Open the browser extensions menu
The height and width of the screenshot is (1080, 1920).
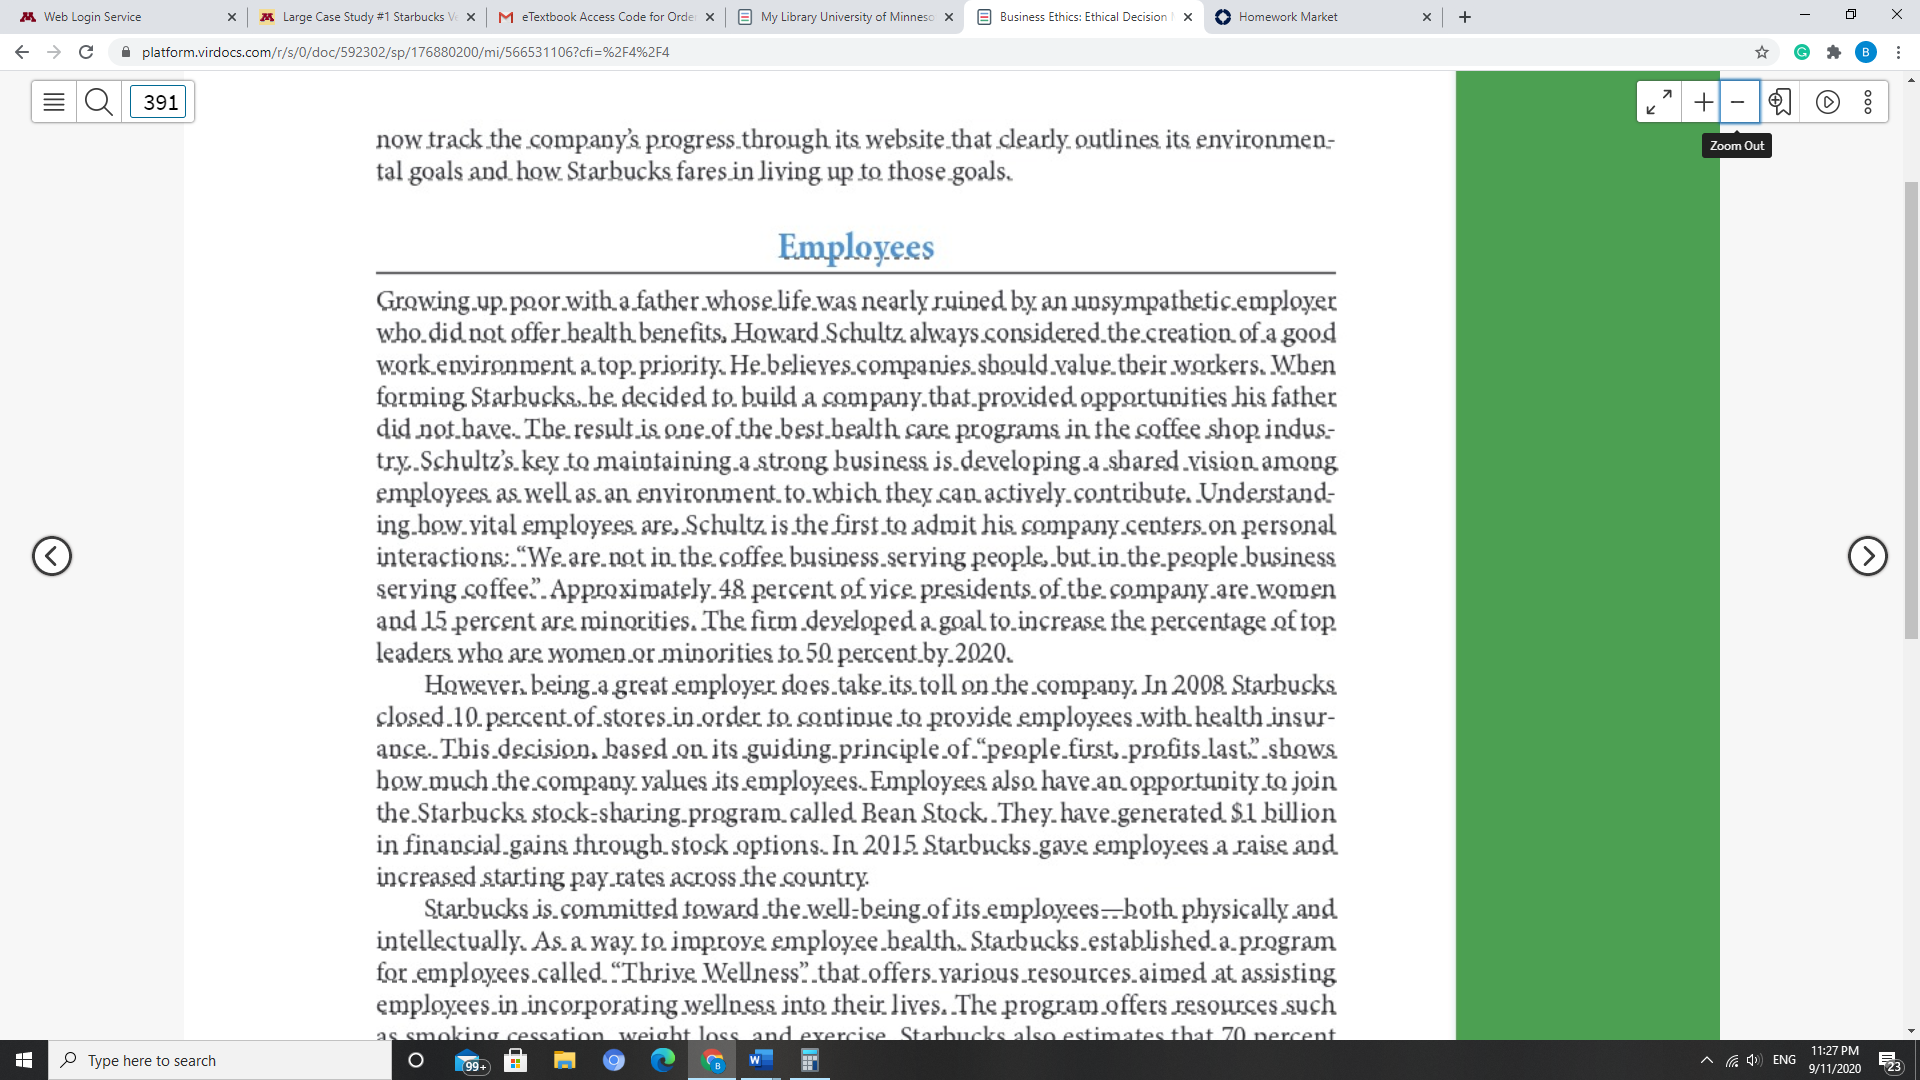[1834, 52]
